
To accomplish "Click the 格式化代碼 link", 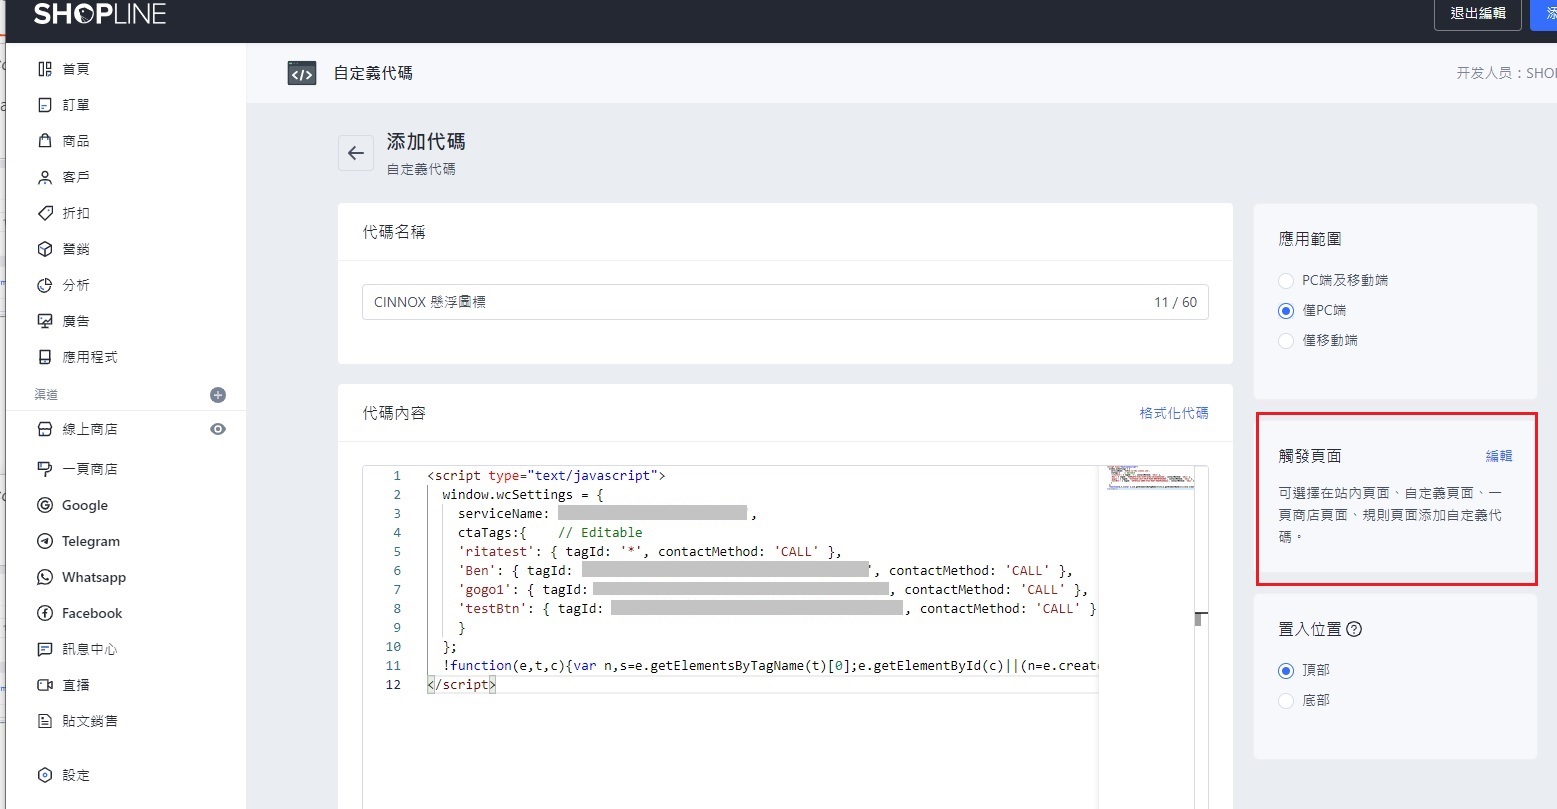I will pos(1173,413).
